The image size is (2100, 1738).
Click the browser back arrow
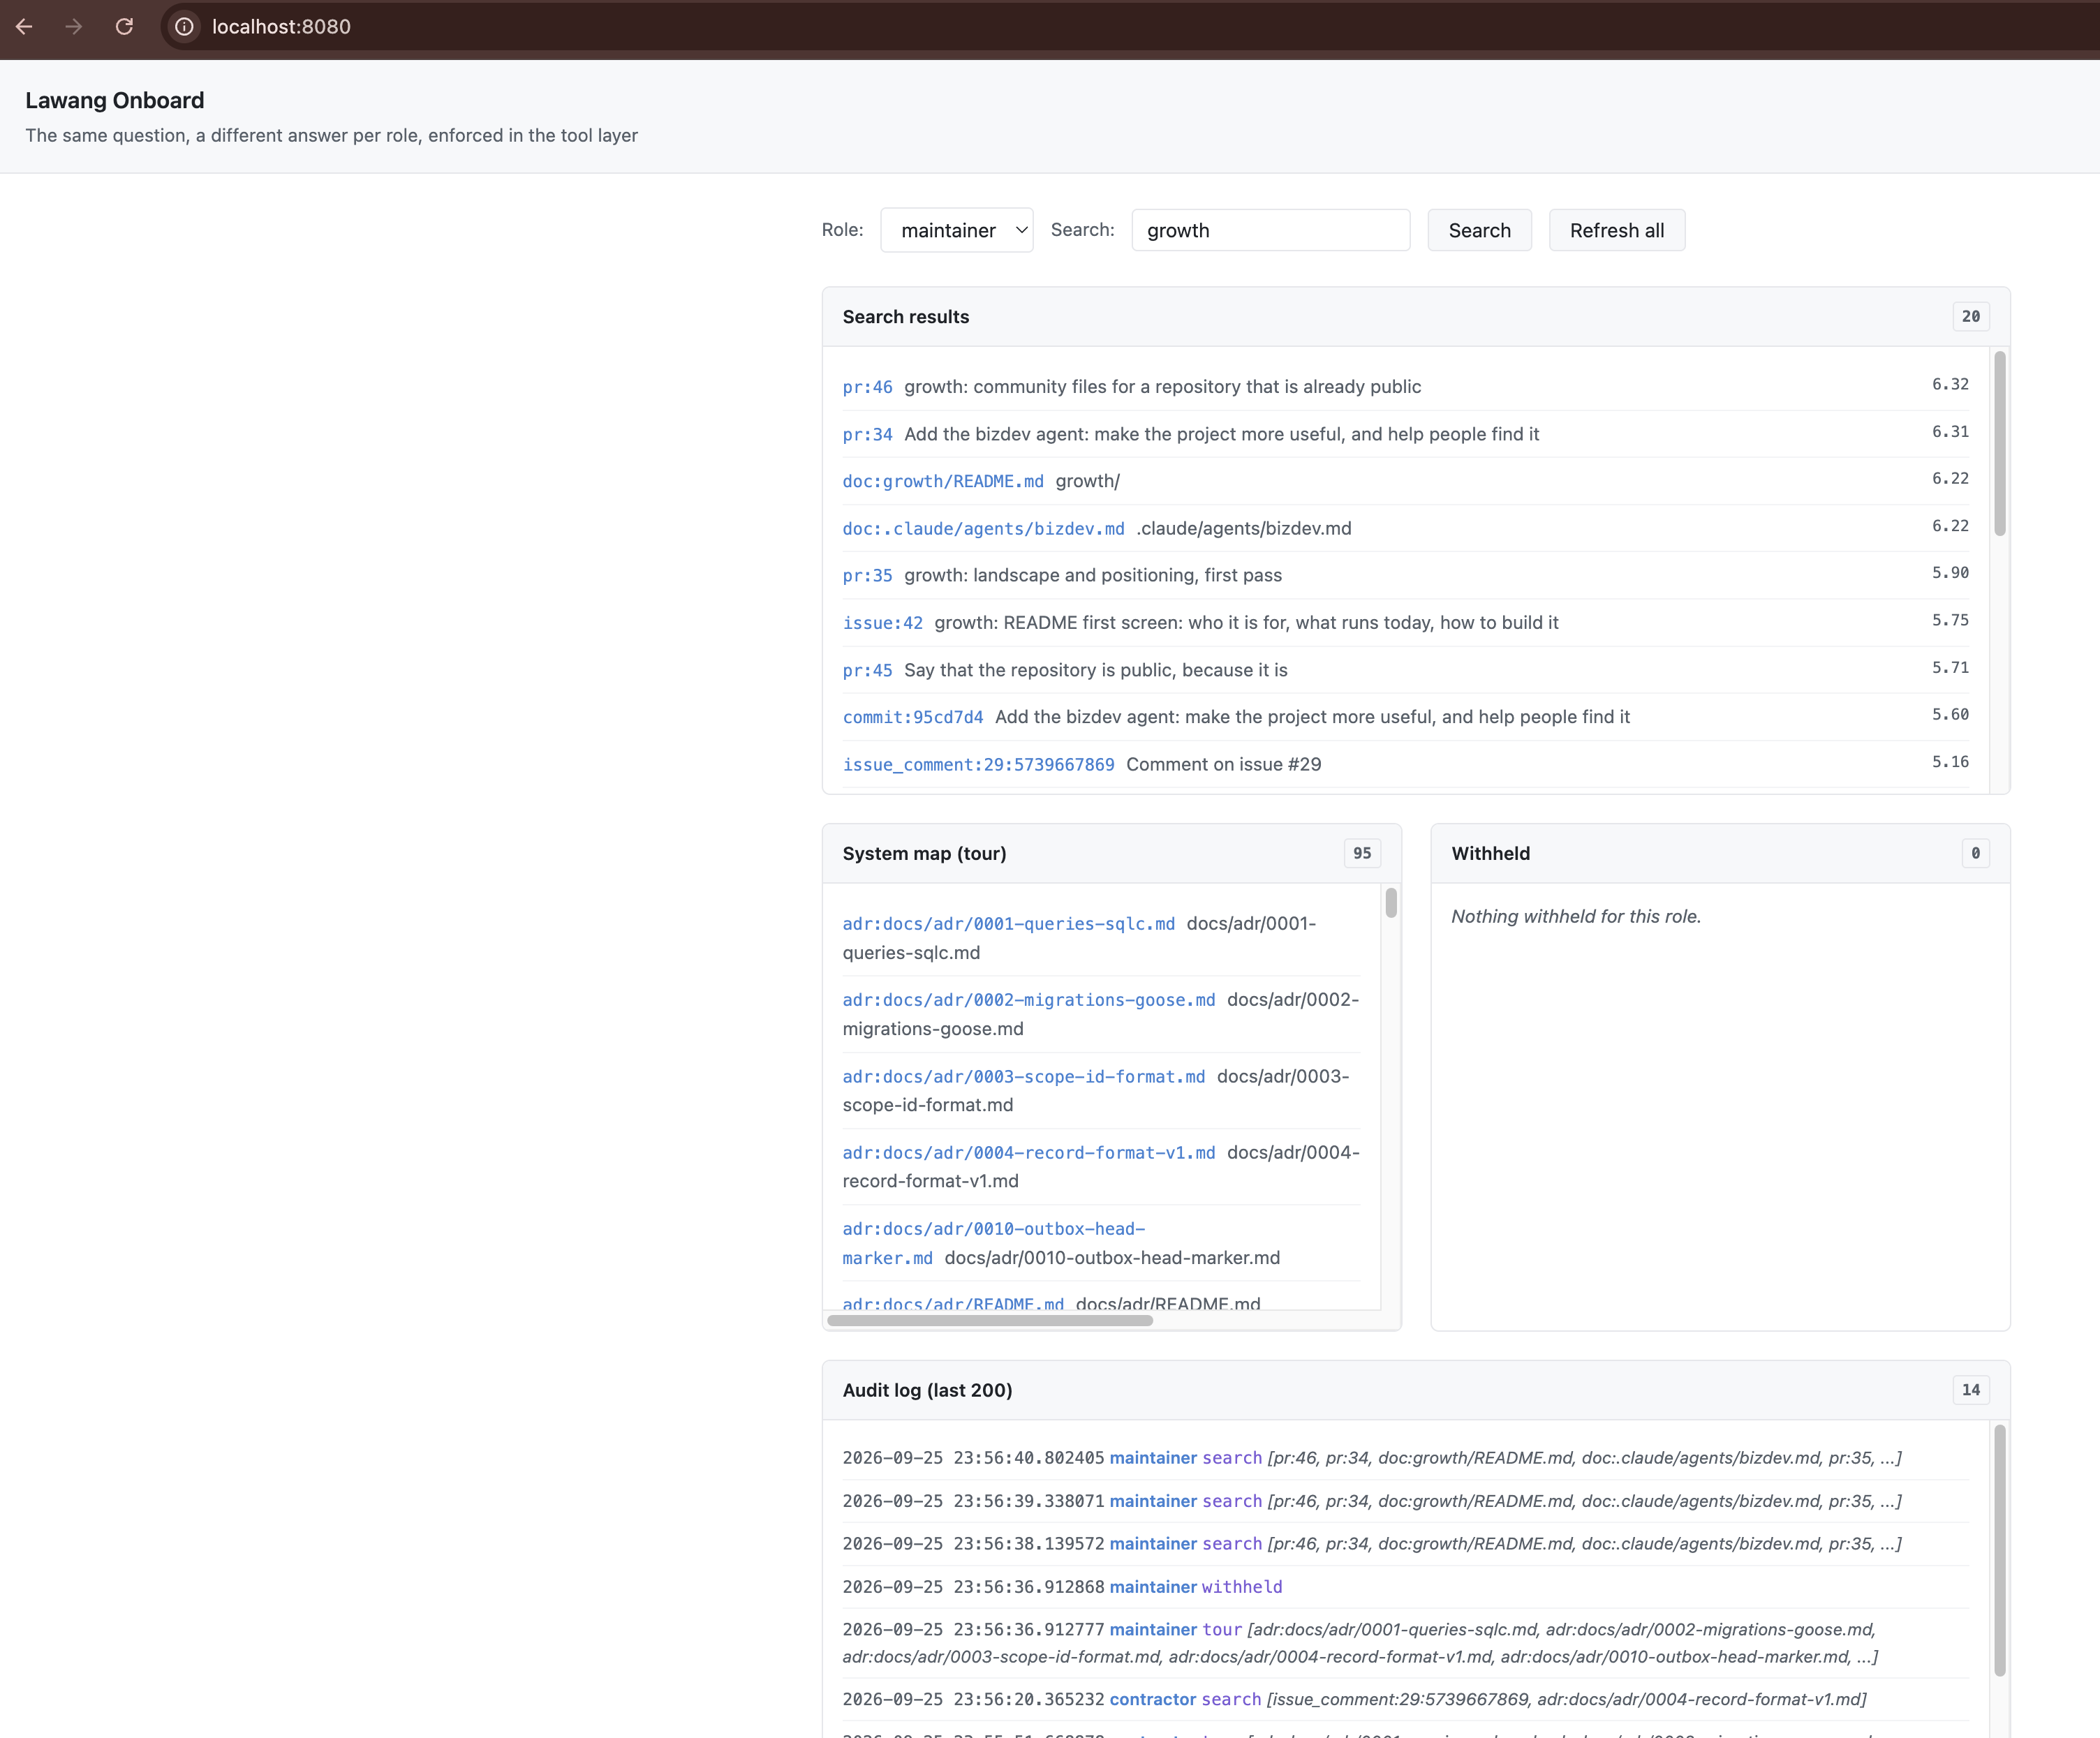(24, 27)
